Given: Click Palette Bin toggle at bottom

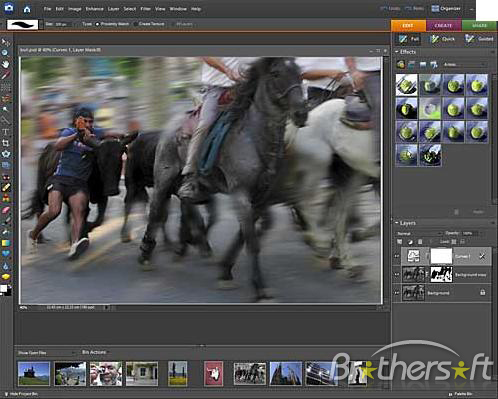Looking at the screenshot, I should click(461, 394).
